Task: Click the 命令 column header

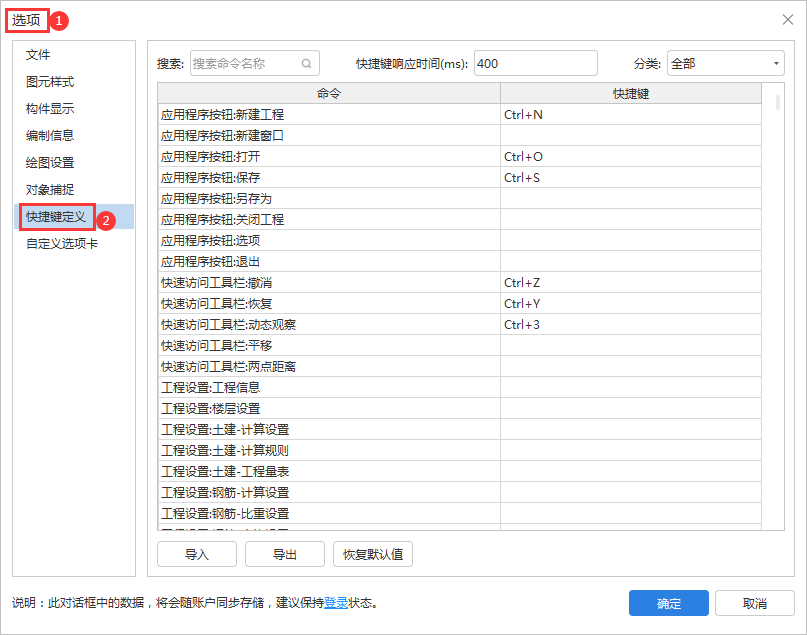Action: [x=329, y=93]
